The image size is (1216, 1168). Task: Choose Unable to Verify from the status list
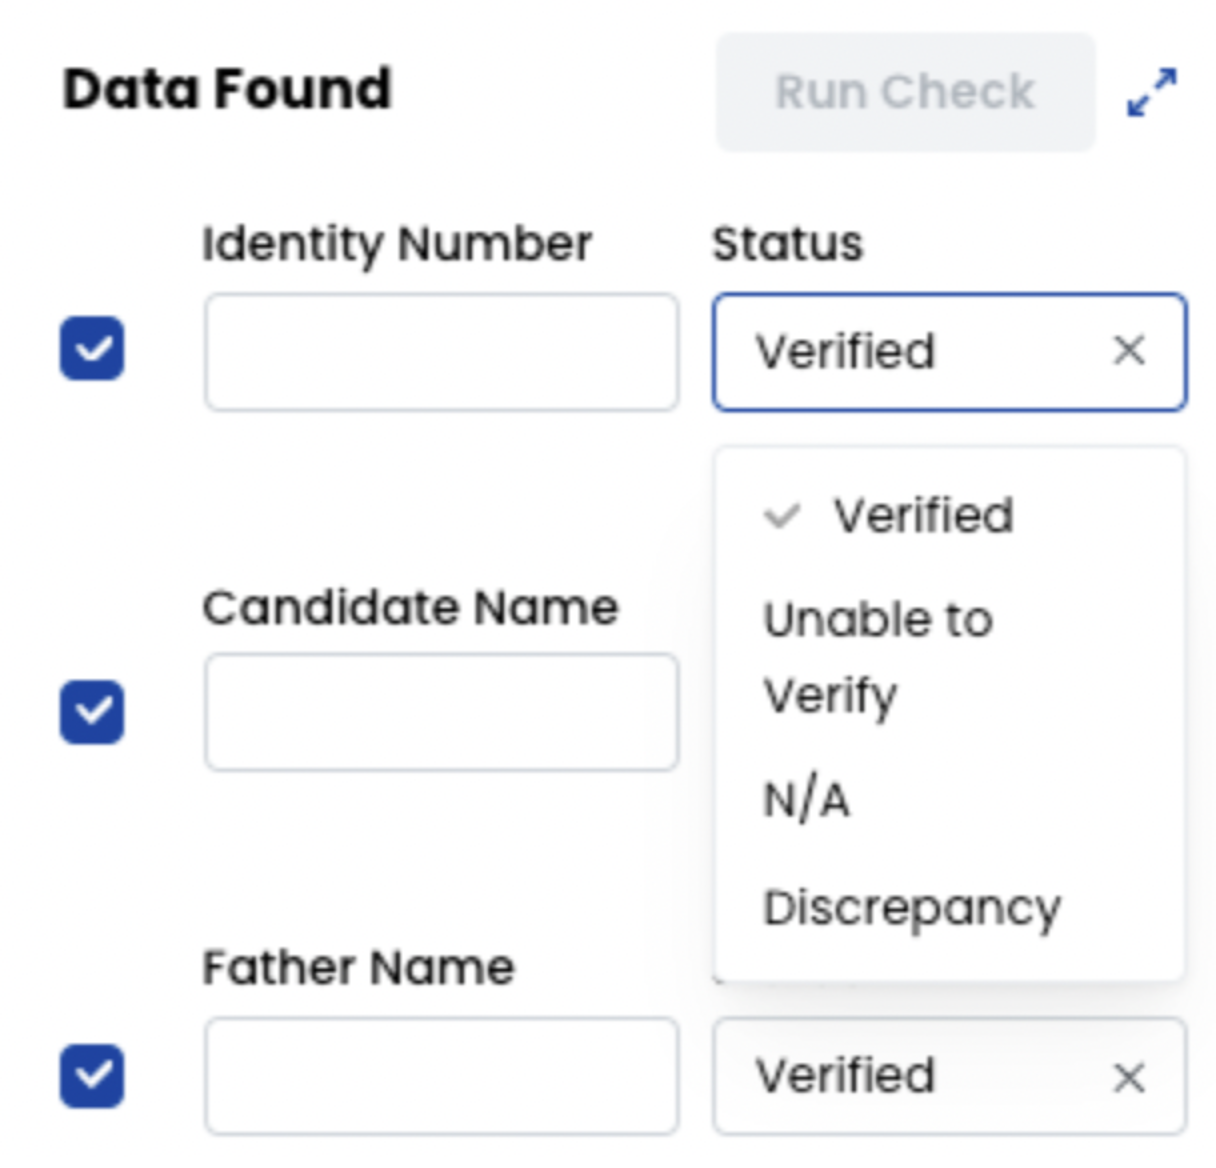pyautogui.click(x=878, y=657)
